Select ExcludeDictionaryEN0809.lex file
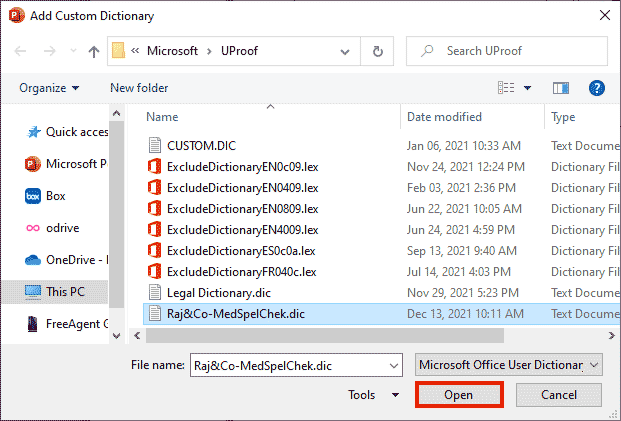Viewport: 621px width, 421px height. (x=242, y=209)
